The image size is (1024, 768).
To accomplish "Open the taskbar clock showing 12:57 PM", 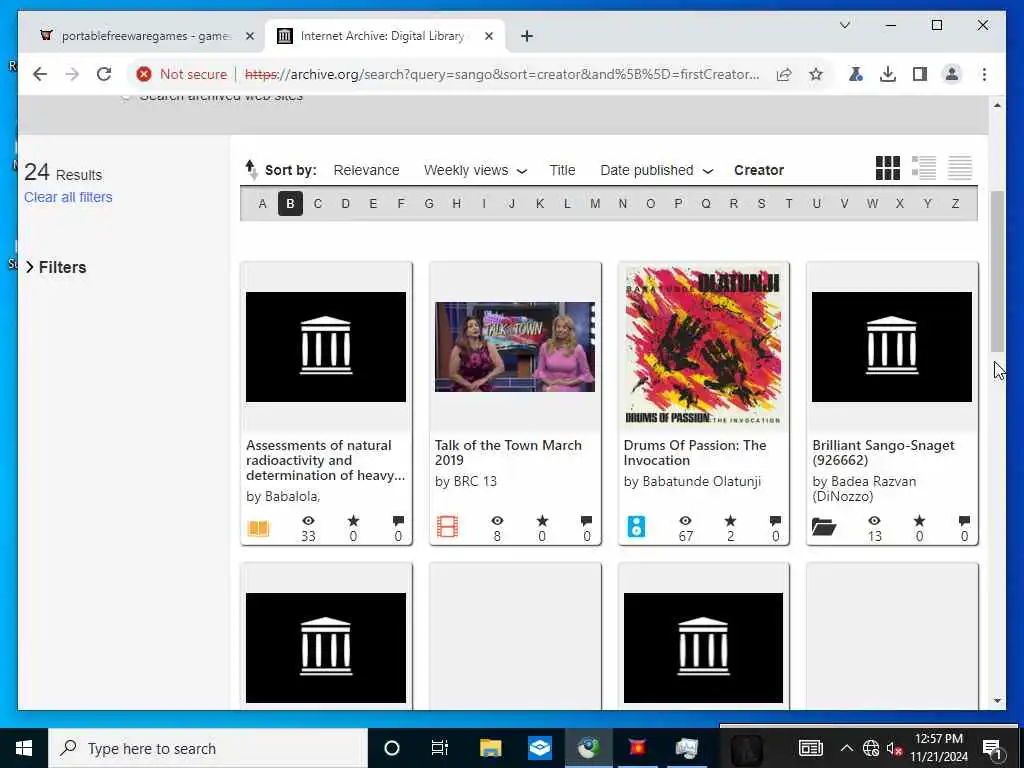I will pyautogui.click(x=938, y=748).
